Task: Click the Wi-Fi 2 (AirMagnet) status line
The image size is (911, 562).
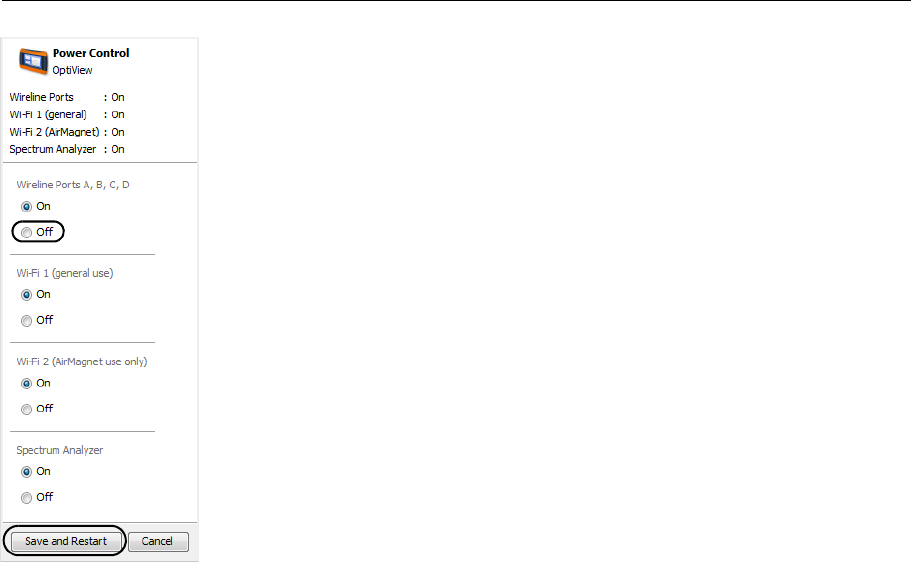Action: pos(67,132)
